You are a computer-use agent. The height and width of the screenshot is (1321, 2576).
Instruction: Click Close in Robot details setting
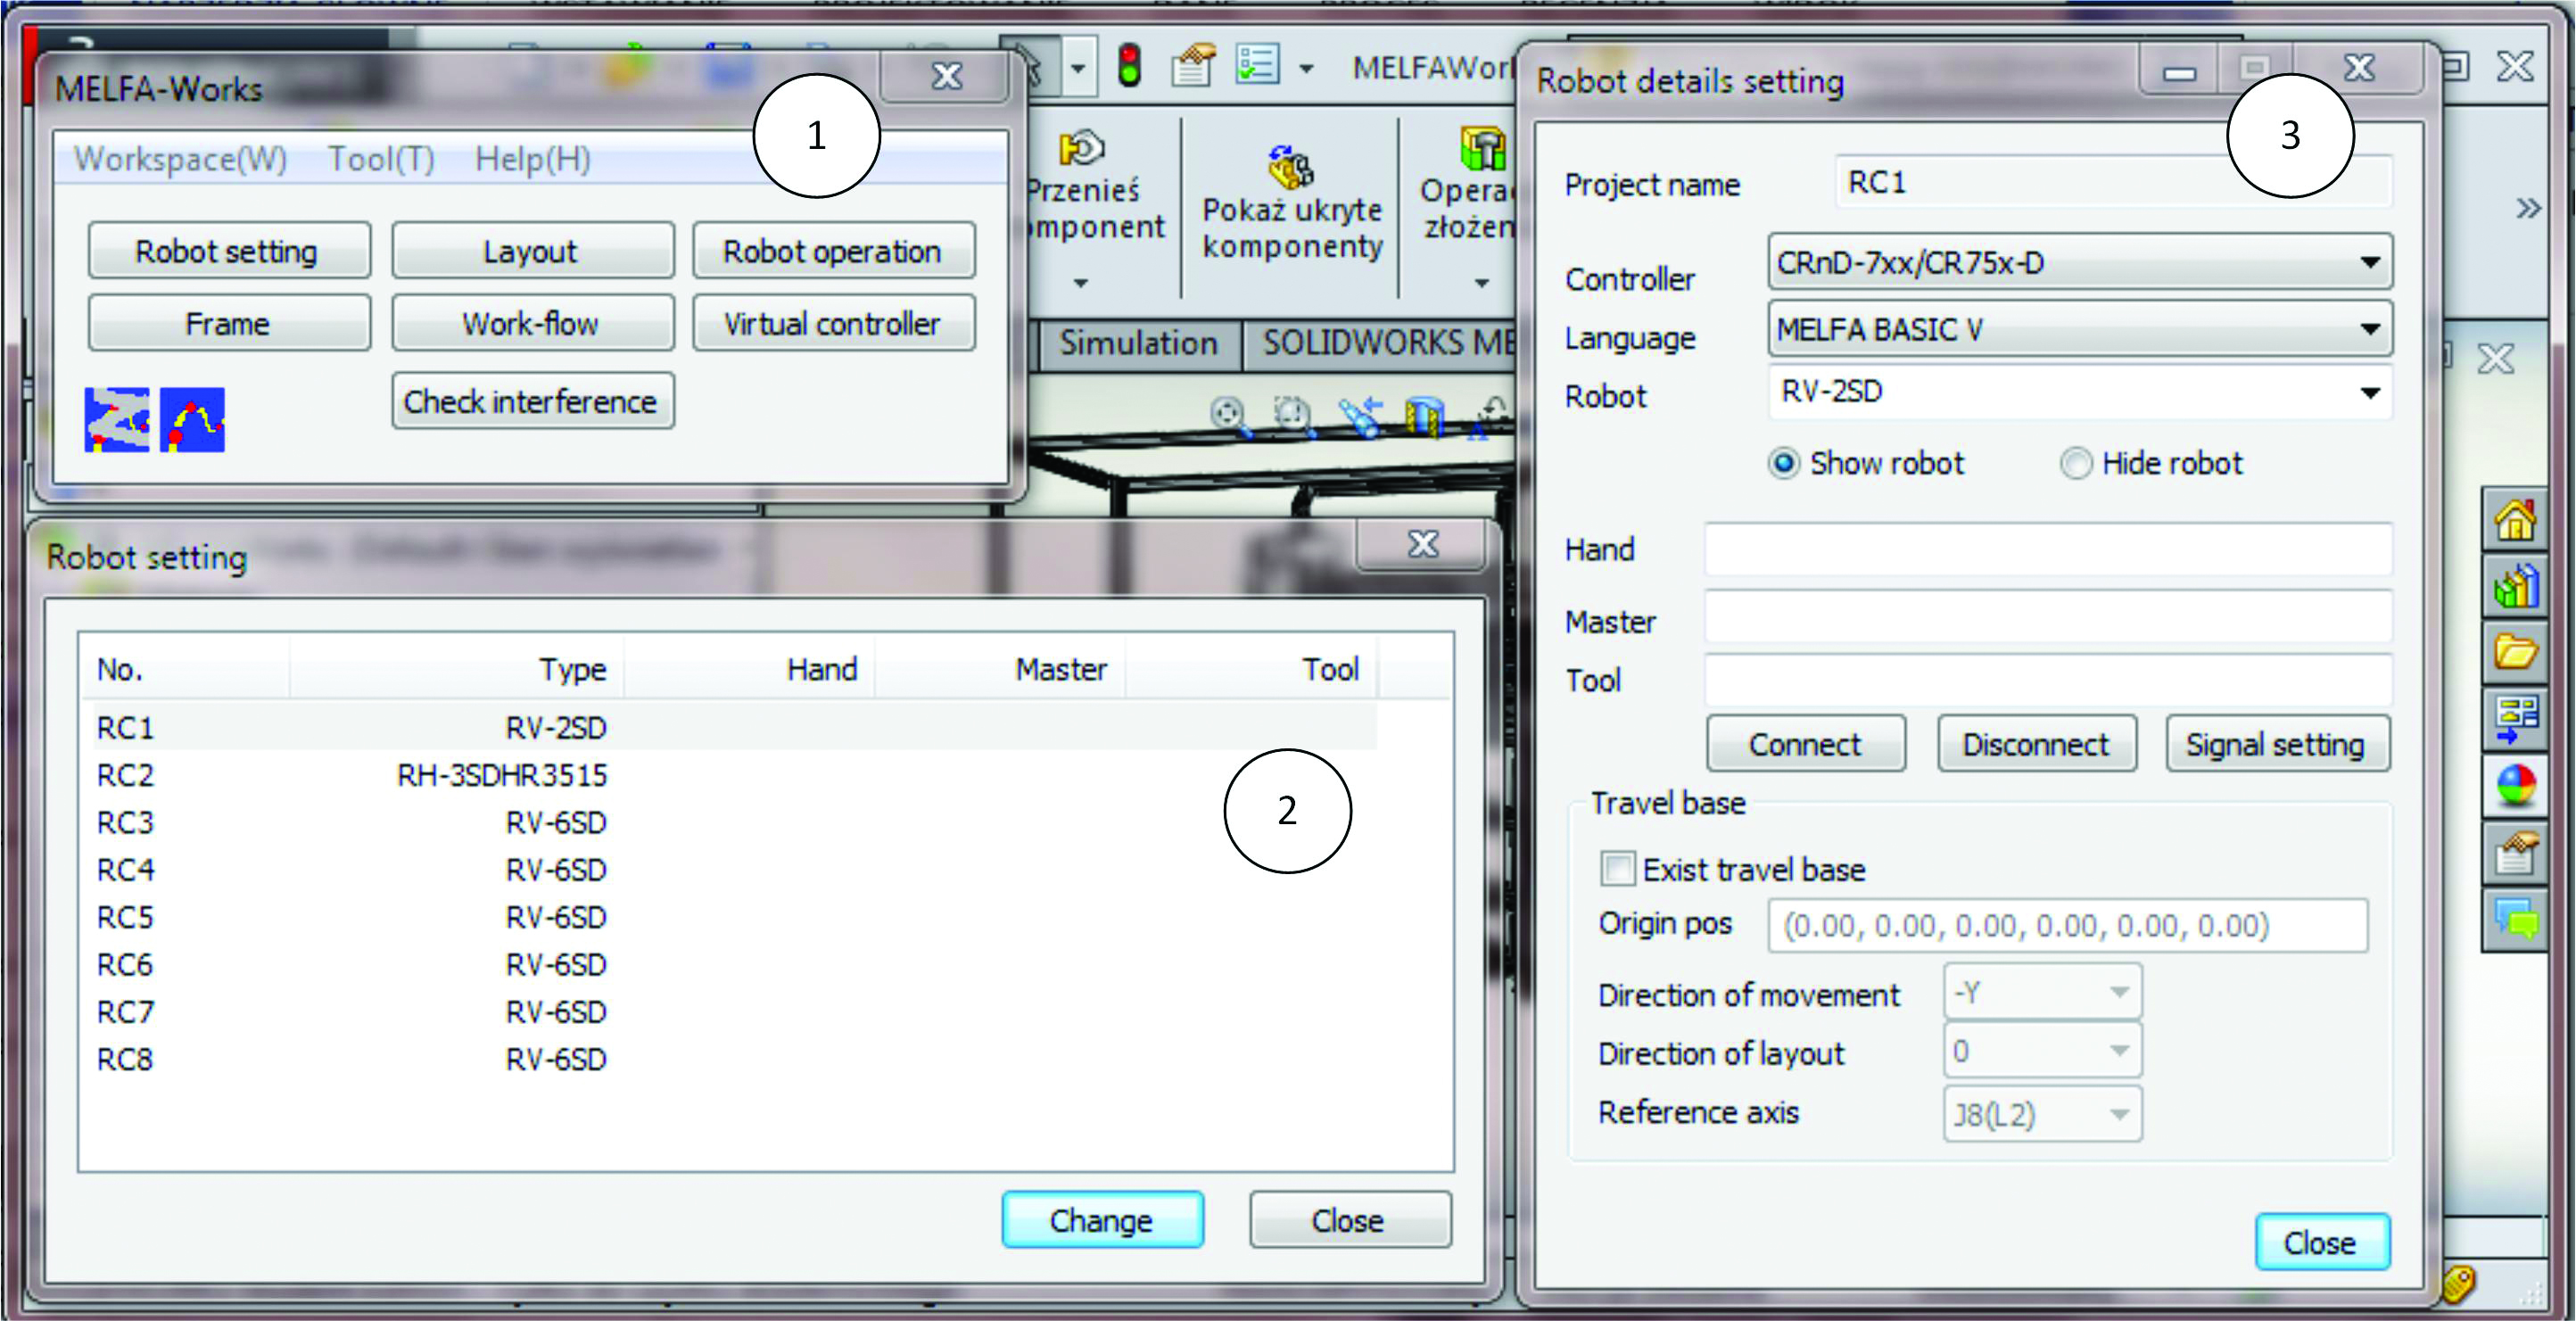[2321, 1243]
